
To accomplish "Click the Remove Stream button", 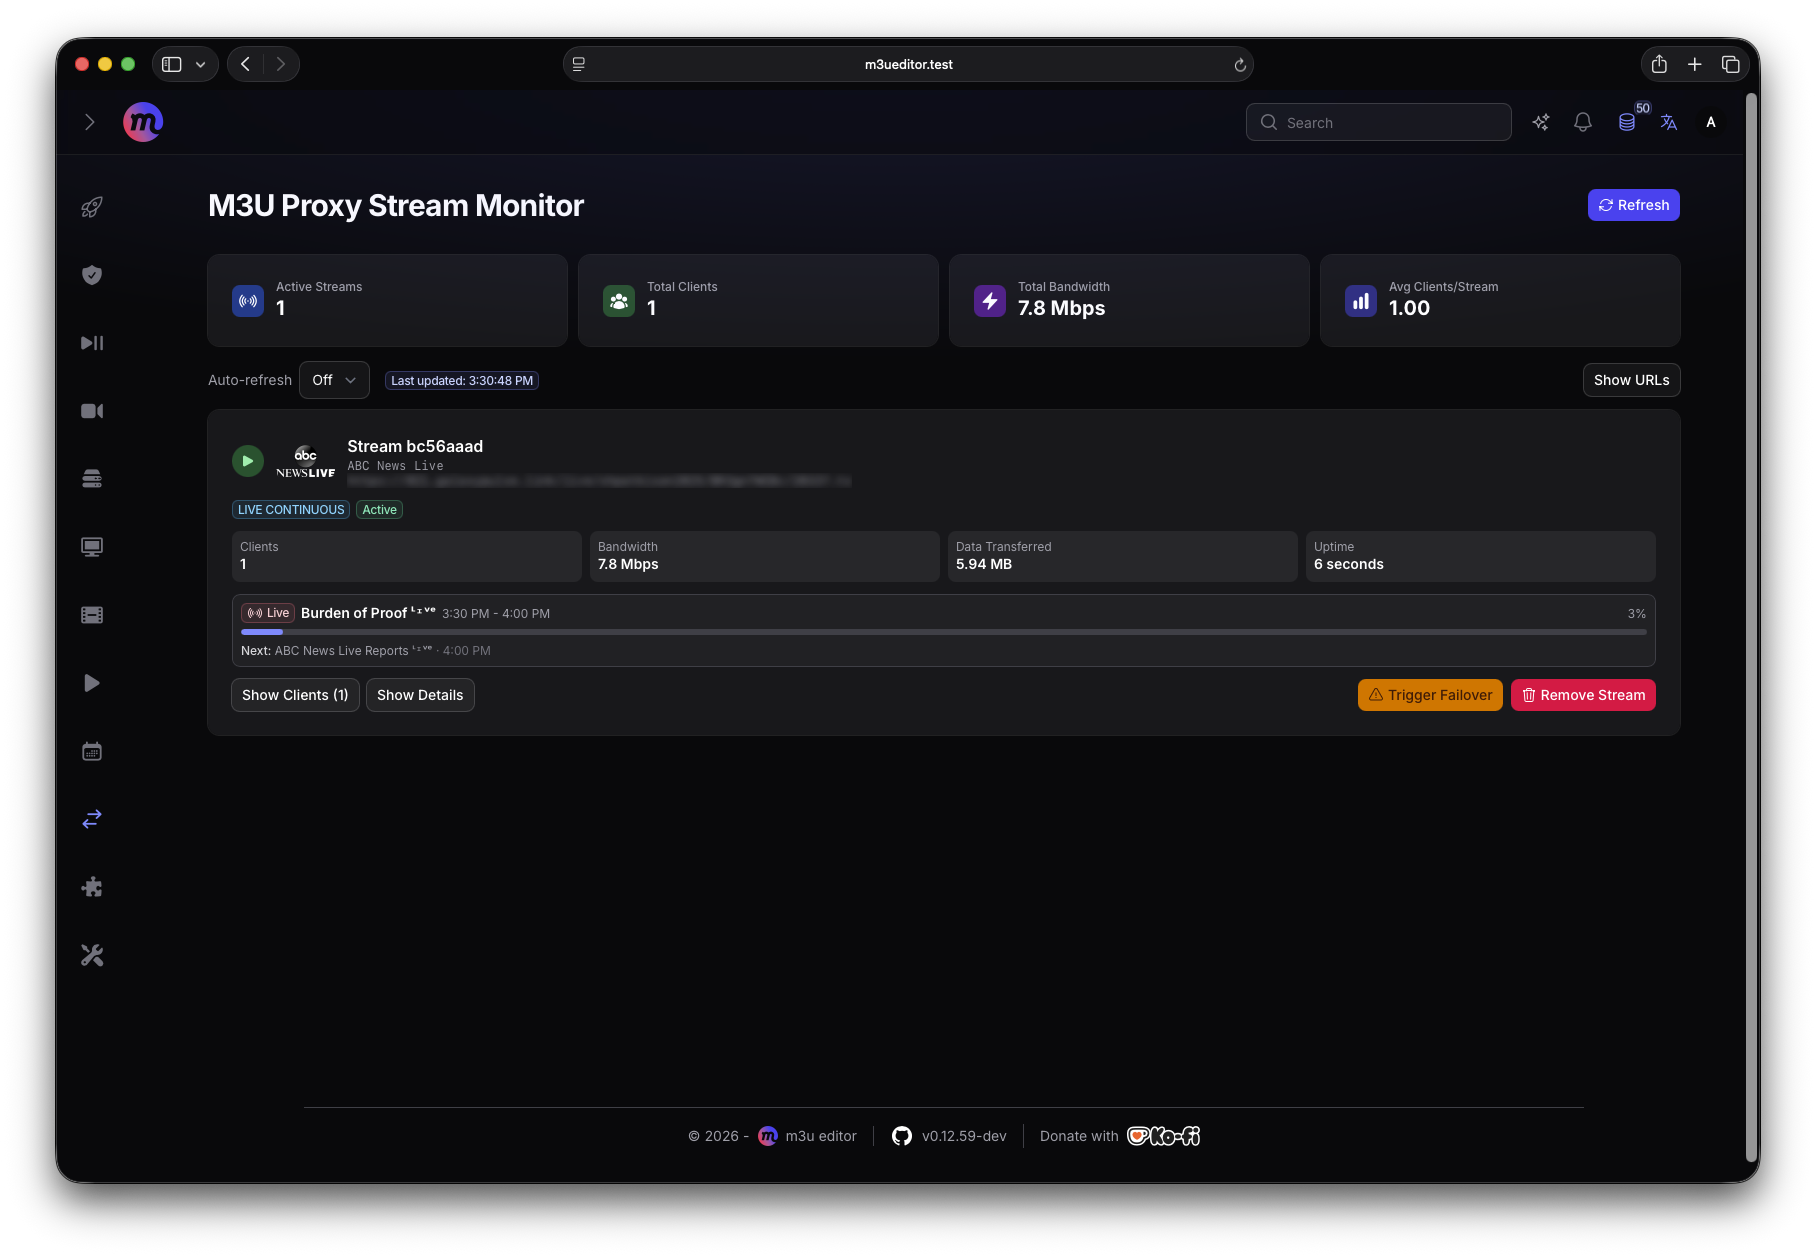I will pyautogui.click(x=1583, y=695).
